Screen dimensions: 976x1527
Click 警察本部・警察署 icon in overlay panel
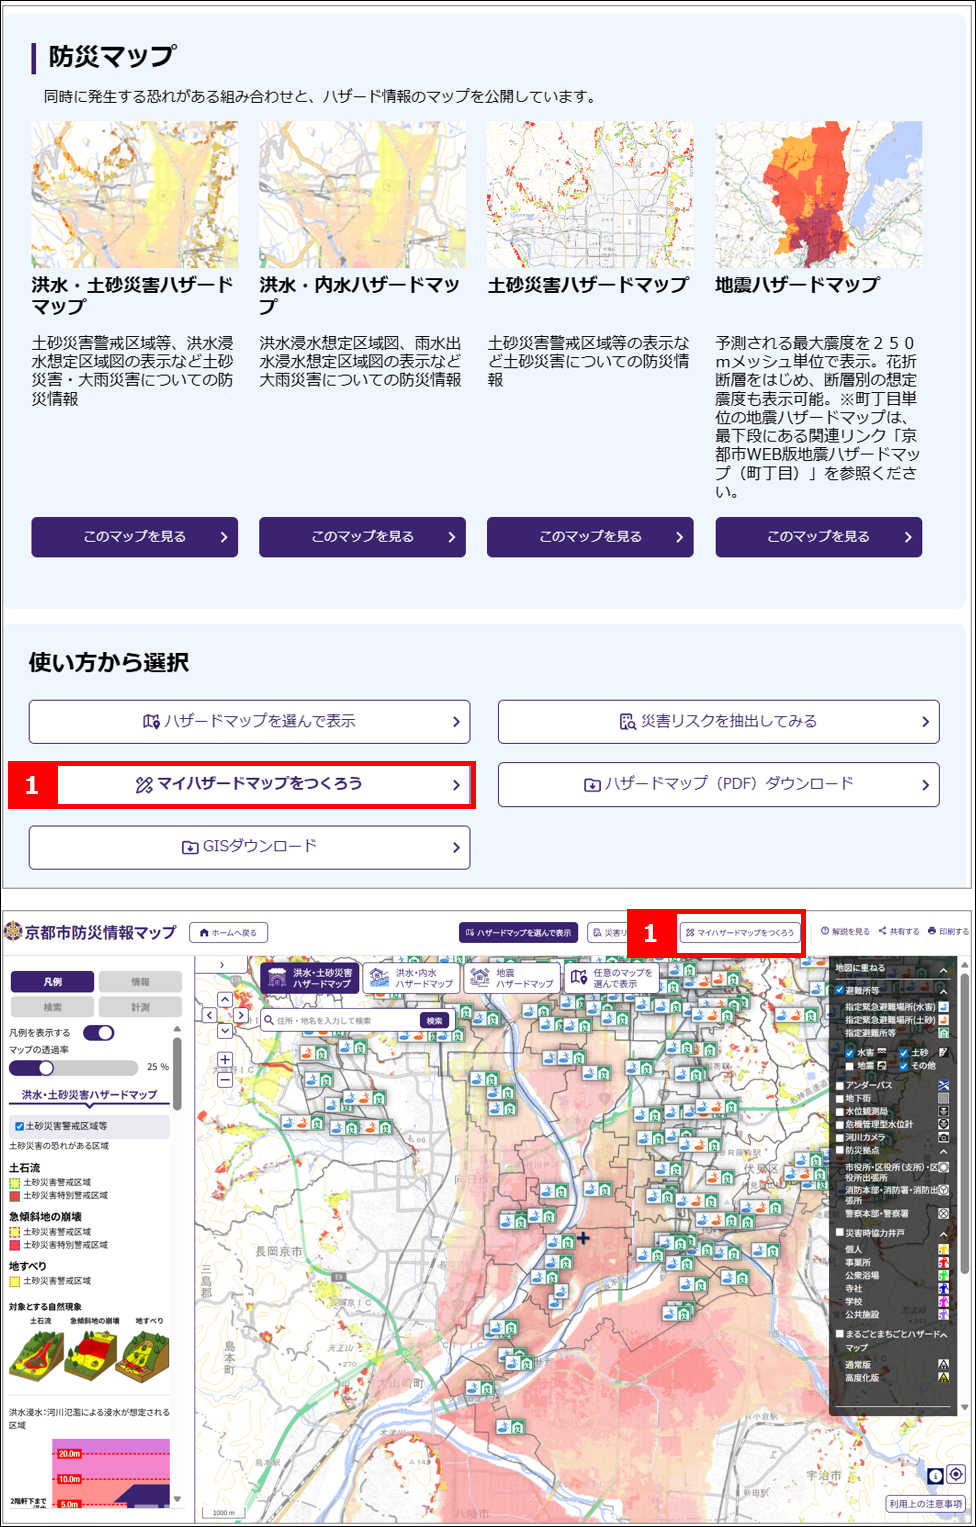(943, 1213)
